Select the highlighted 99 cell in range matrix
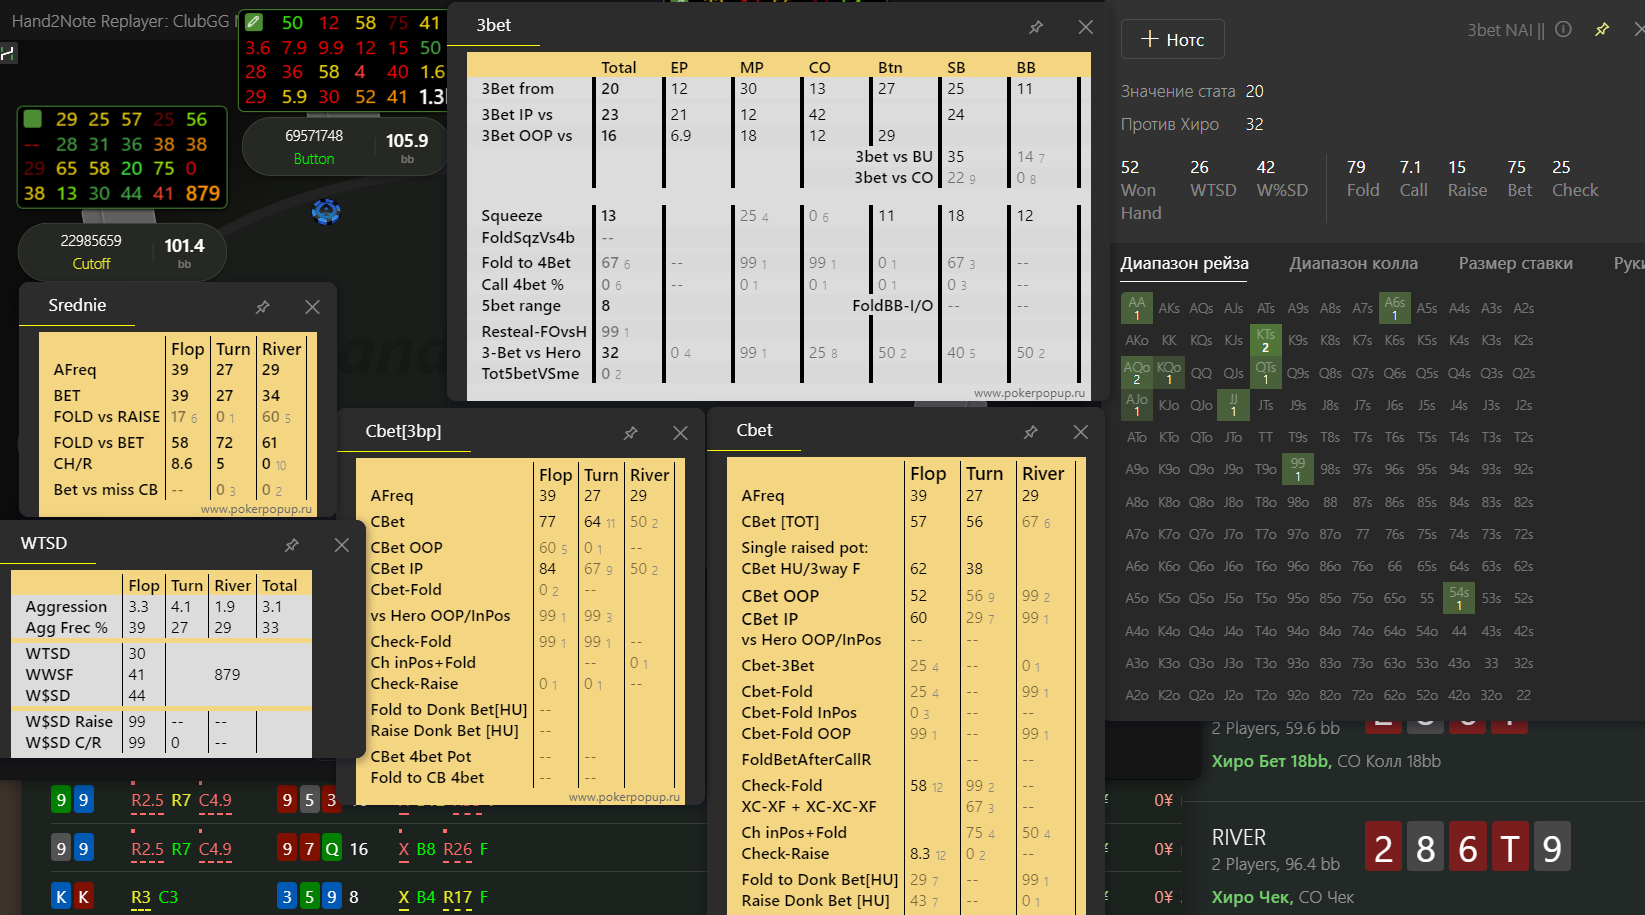1645x915 pixels. pyautogui.click(x=1298, y=469)
